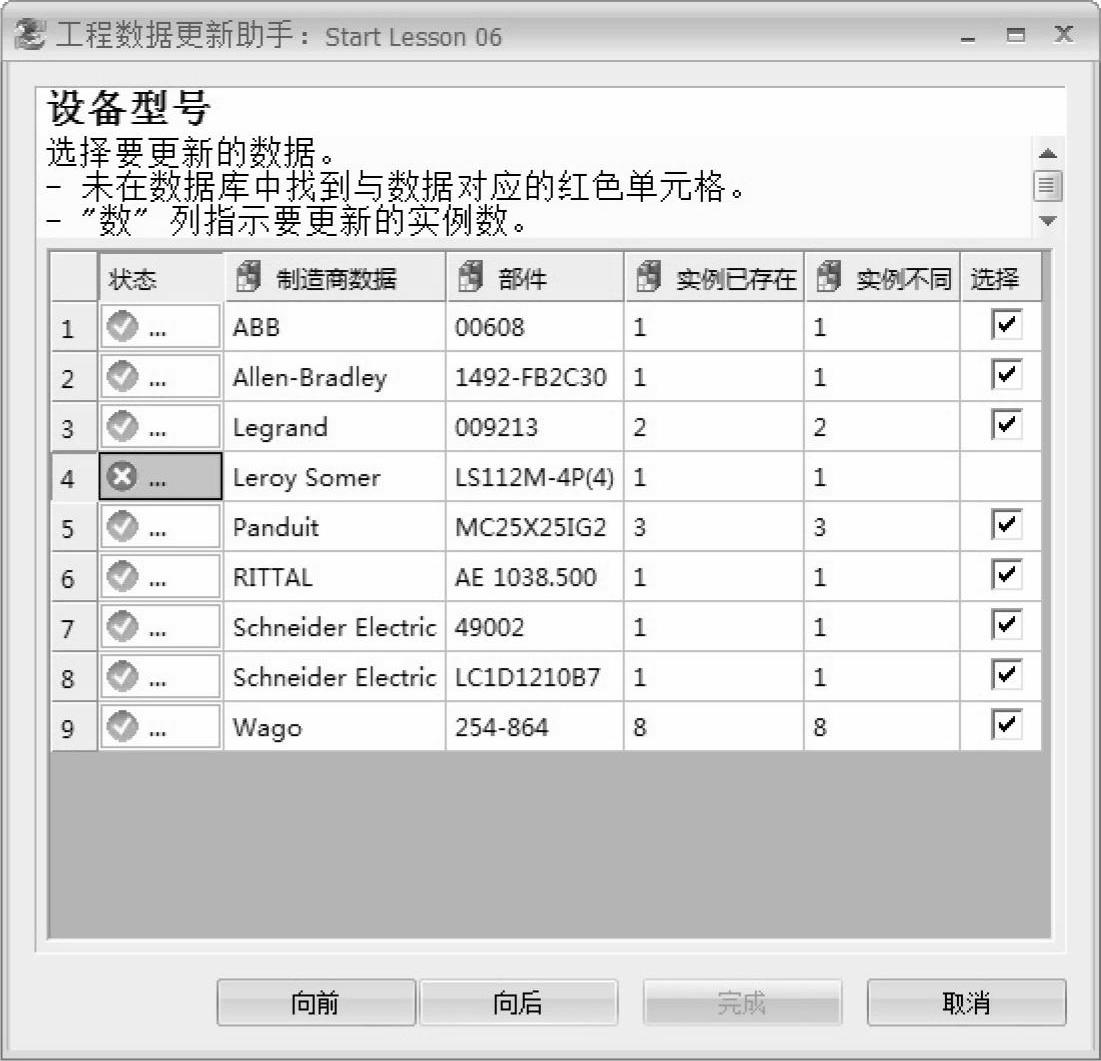Click the icon in the 部件 column header

tap(470, 276)
